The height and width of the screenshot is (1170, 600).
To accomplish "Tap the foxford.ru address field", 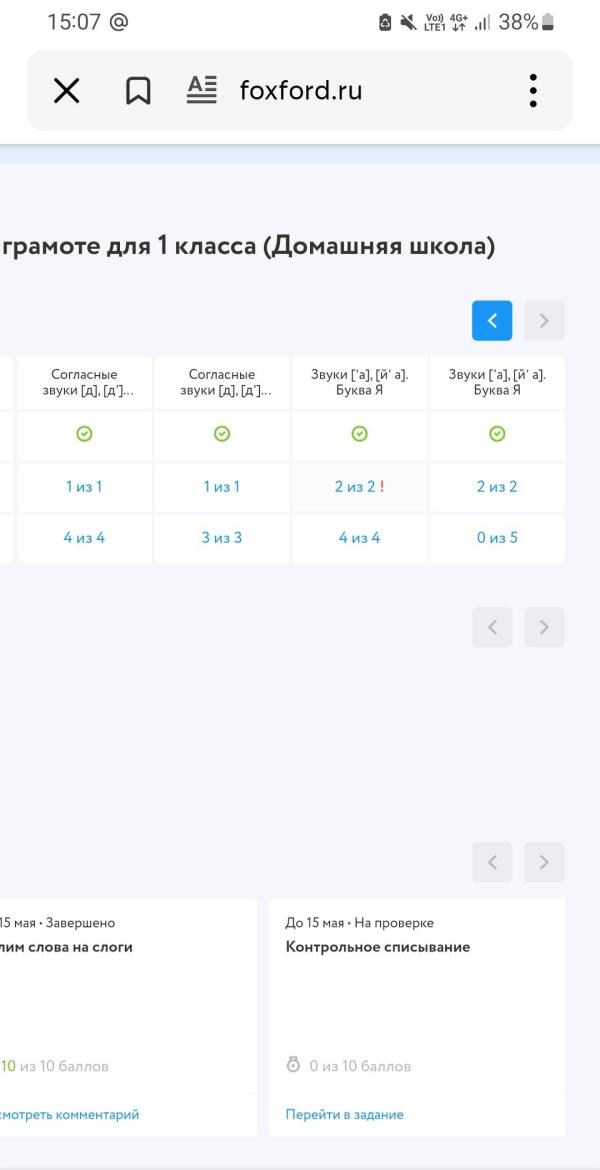I will (300, 92).
